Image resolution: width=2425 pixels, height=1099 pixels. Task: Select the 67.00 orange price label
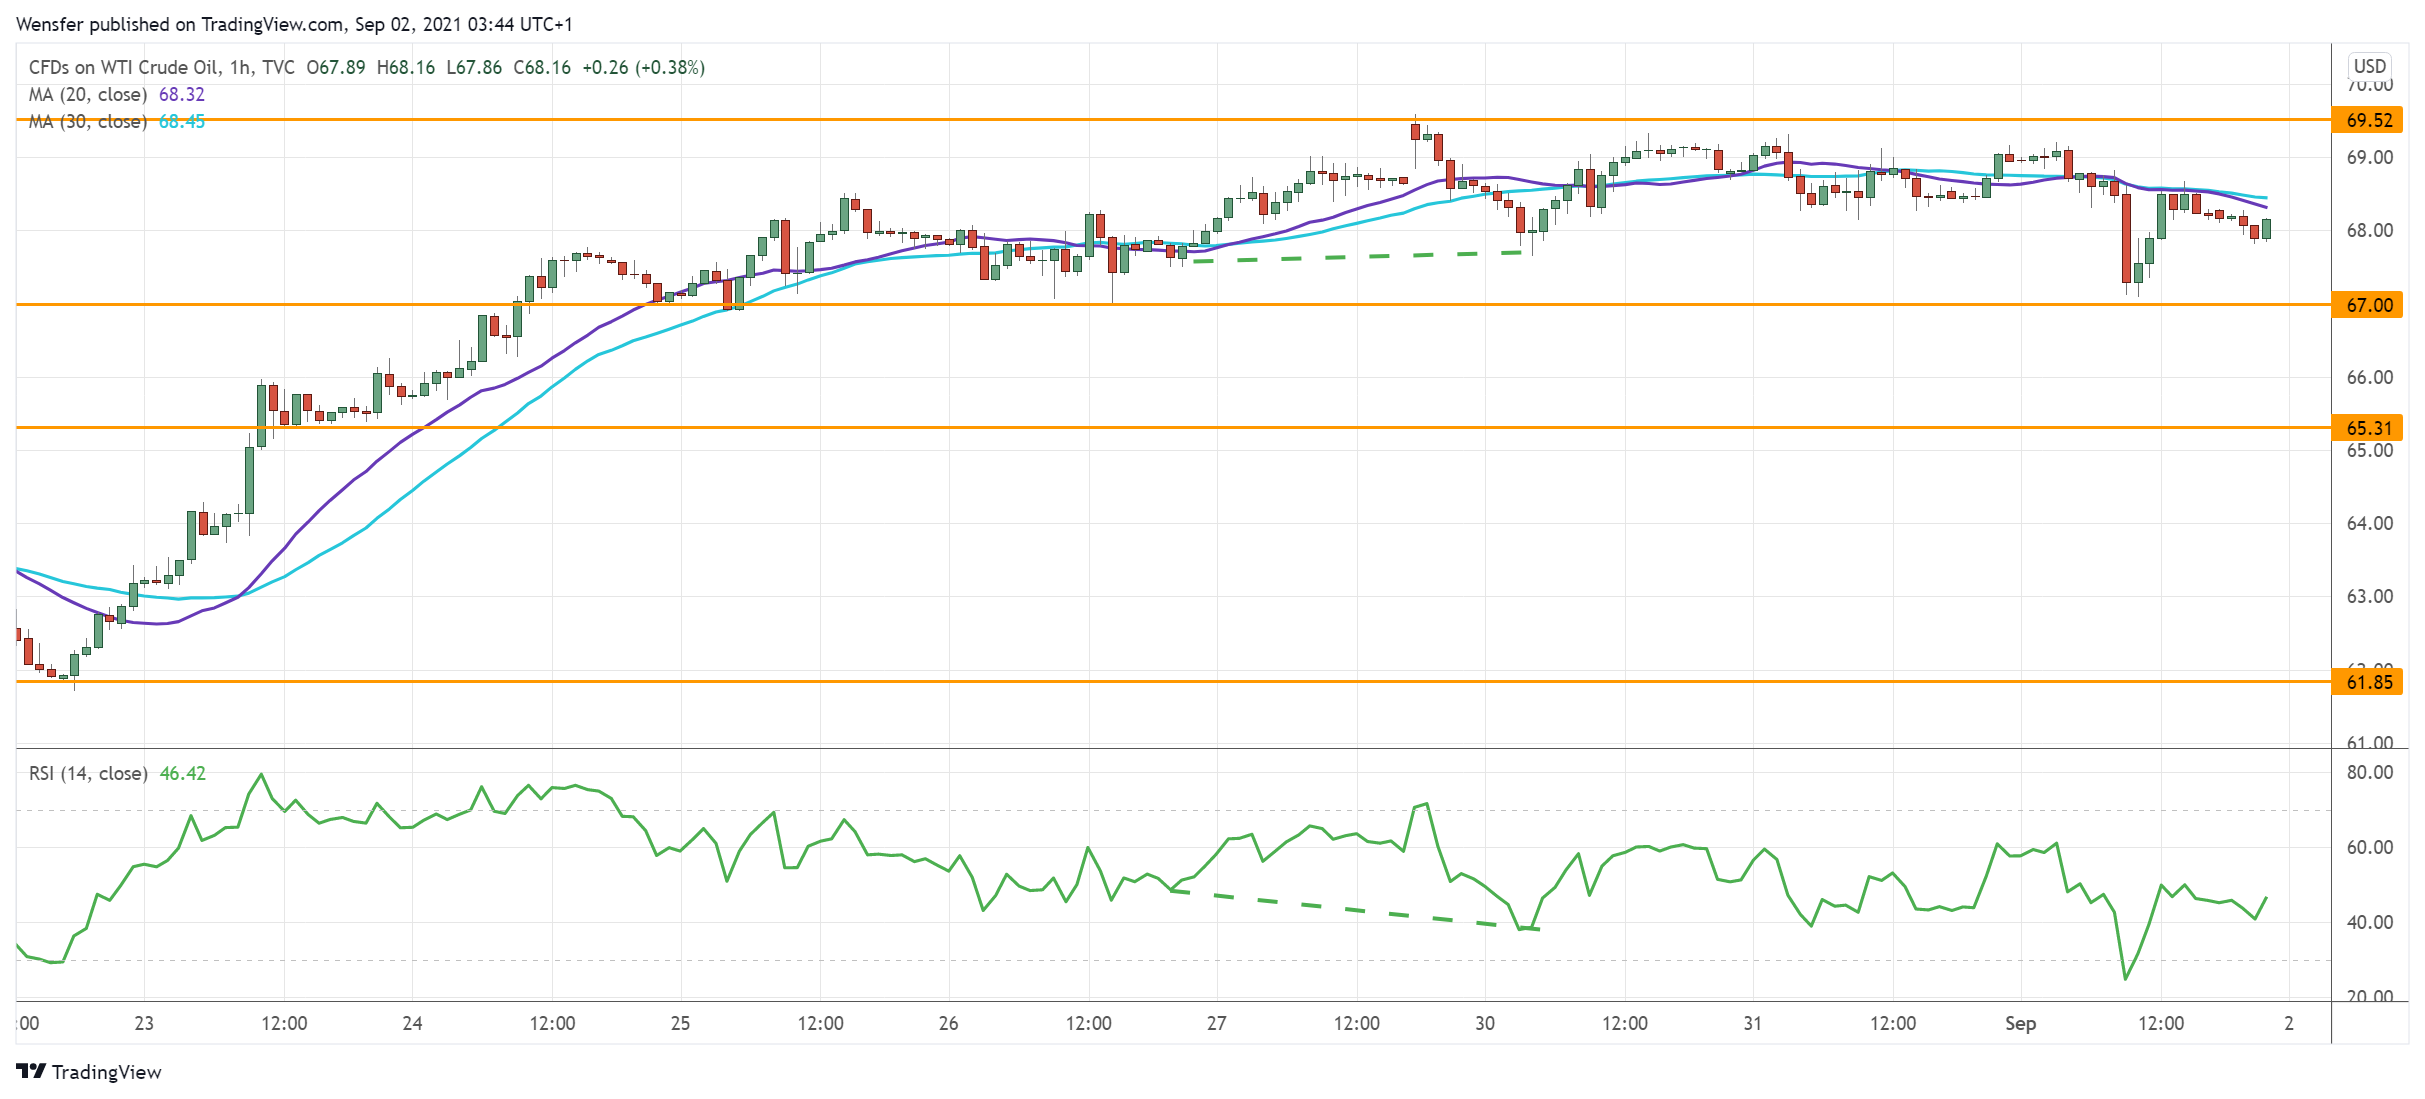tap(2368, 305)
